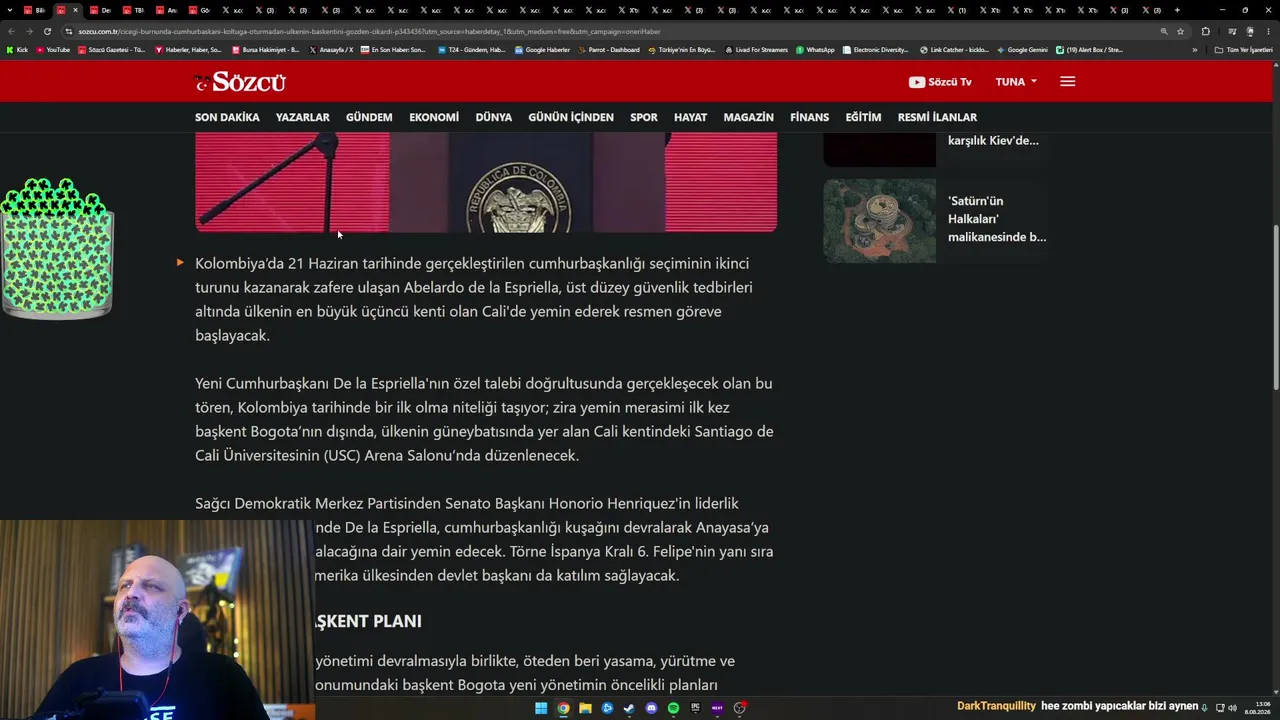The height and width of the screenshot is (720, 1280).
Task: Open the browser Extensions puzzle icon
Action: pyautogui.click(x=1205, y=31)
